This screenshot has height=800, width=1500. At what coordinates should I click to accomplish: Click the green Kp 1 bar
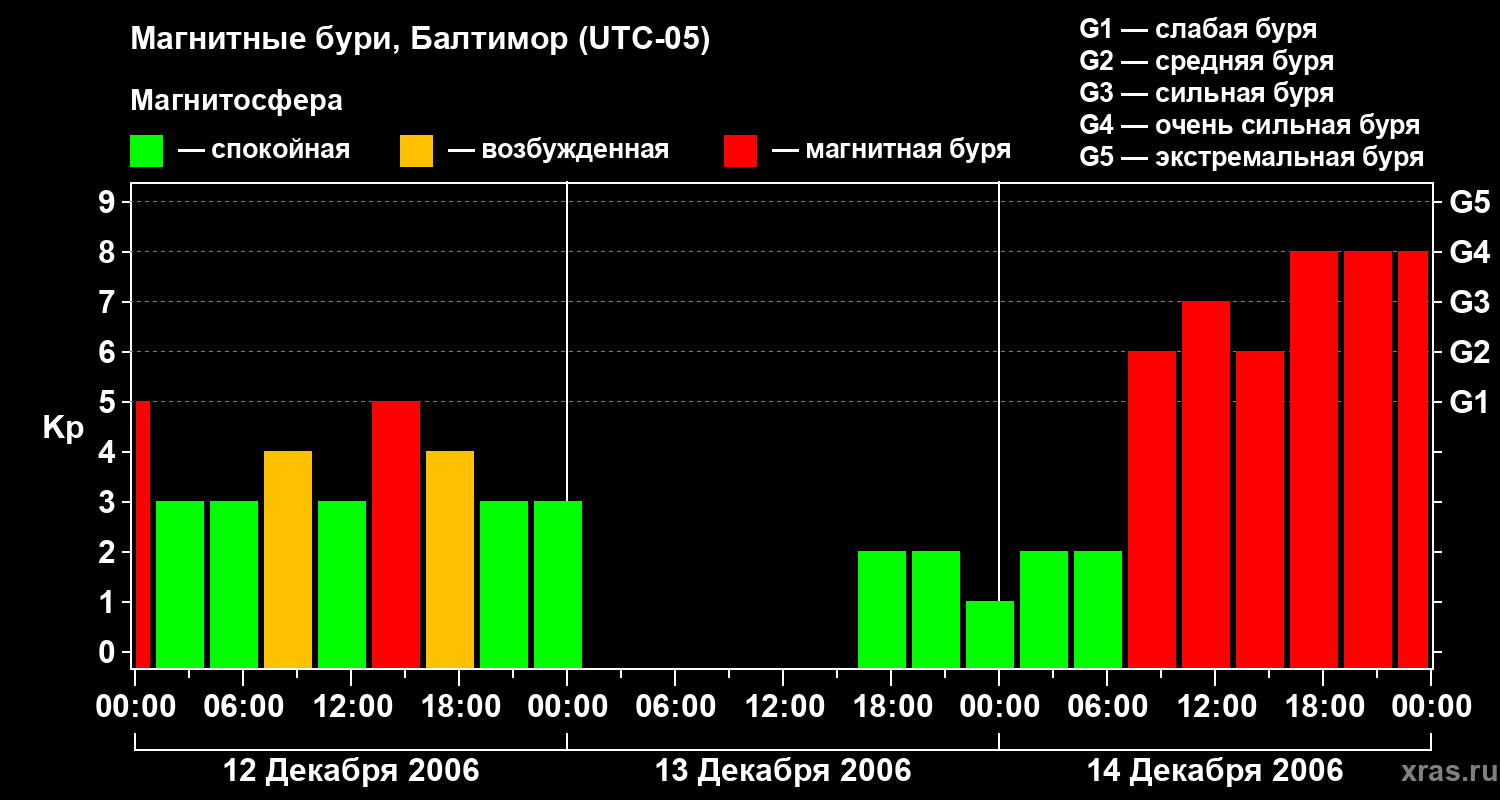point(990,634)
